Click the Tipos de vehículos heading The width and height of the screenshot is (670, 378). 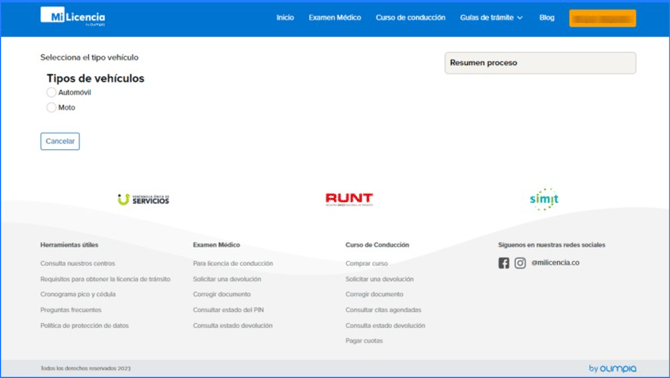pos(95,78)
